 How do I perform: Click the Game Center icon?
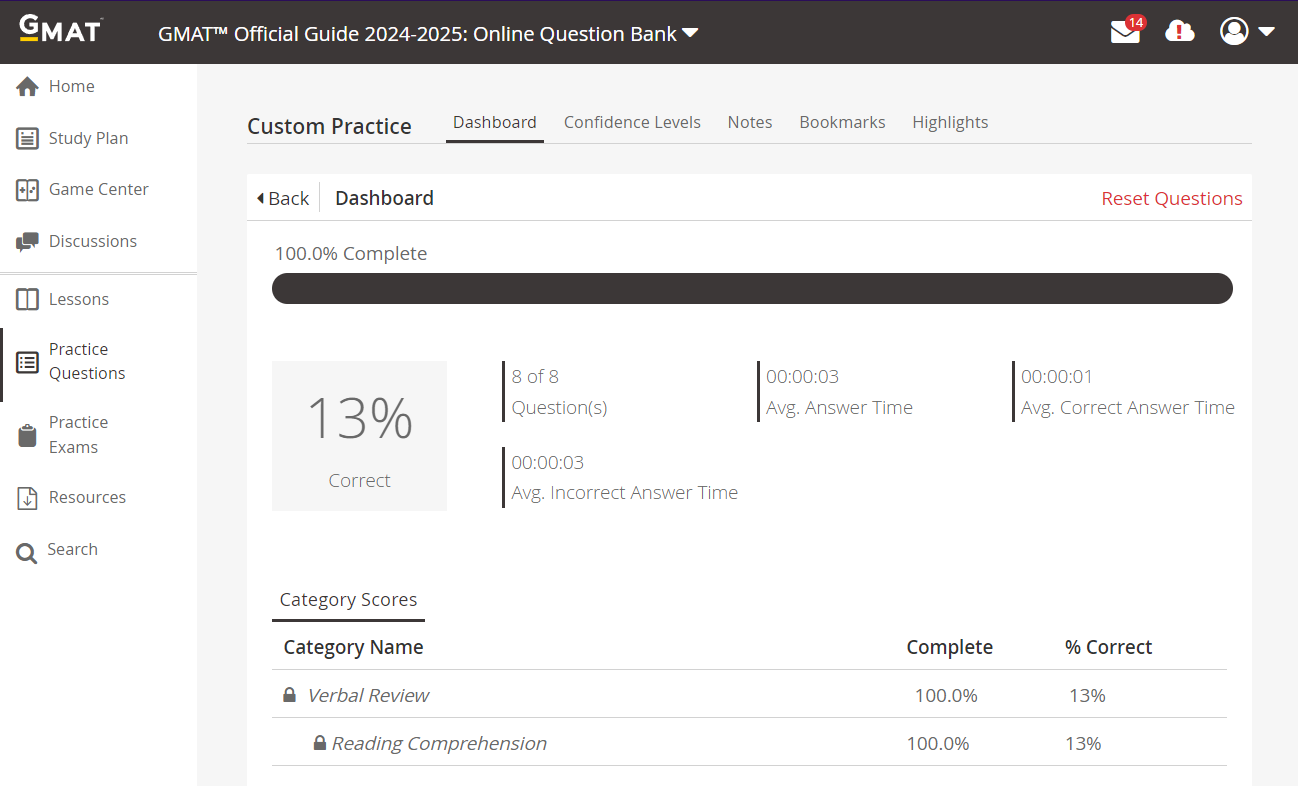[27, 190]
